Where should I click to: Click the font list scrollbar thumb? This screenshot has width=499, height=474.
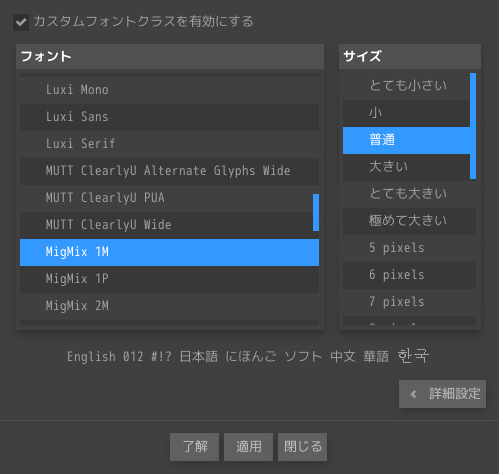(x=316, y=212)
